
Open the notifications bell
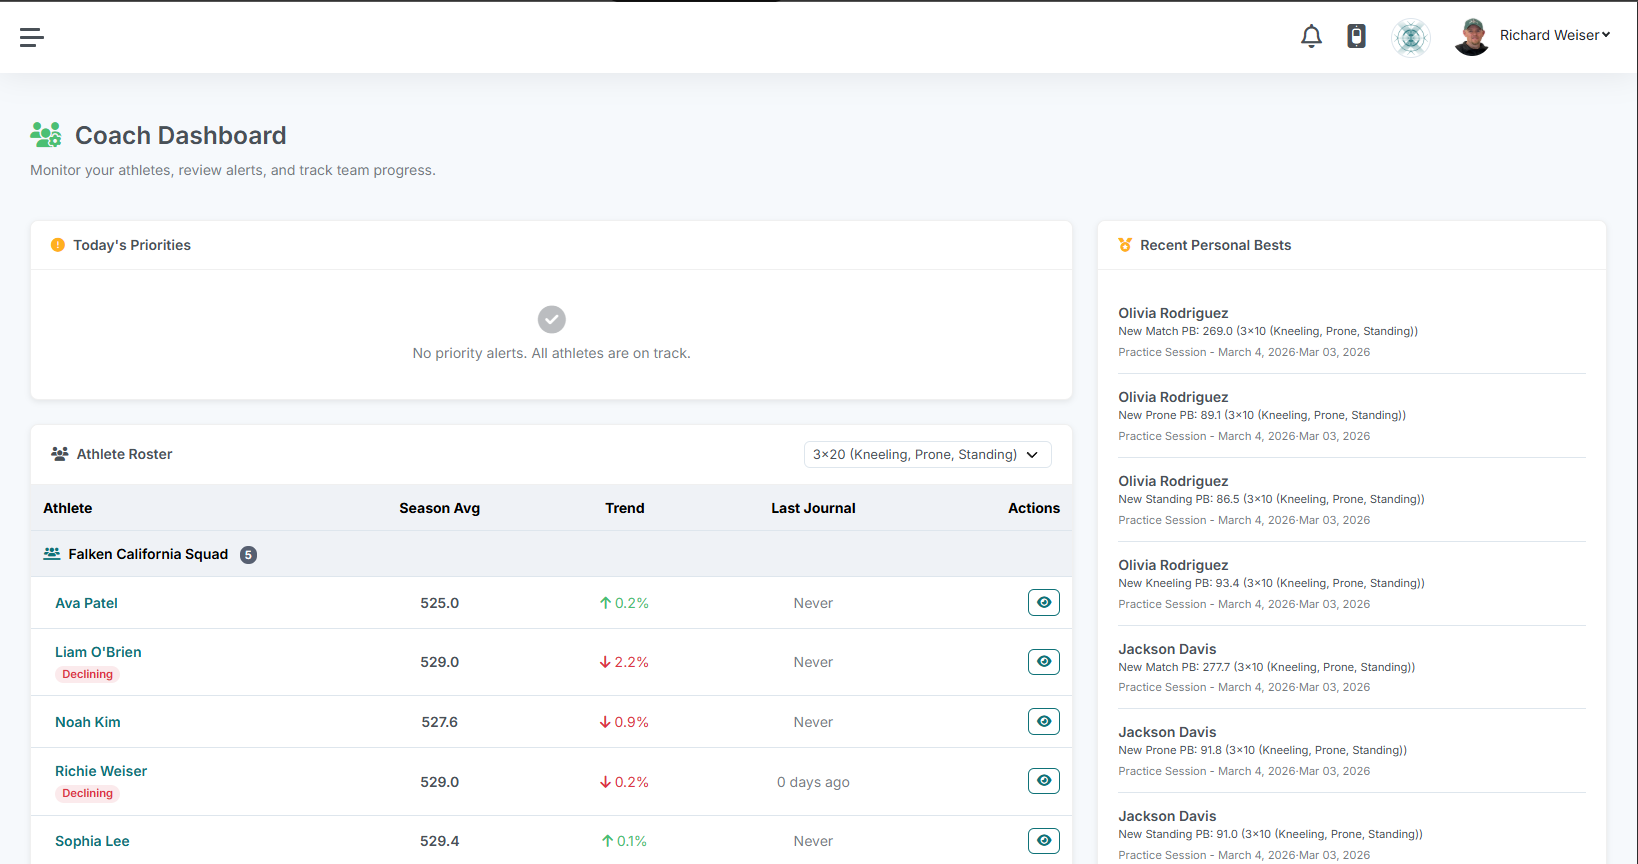pyautogui.click(x=1311, y=37)
